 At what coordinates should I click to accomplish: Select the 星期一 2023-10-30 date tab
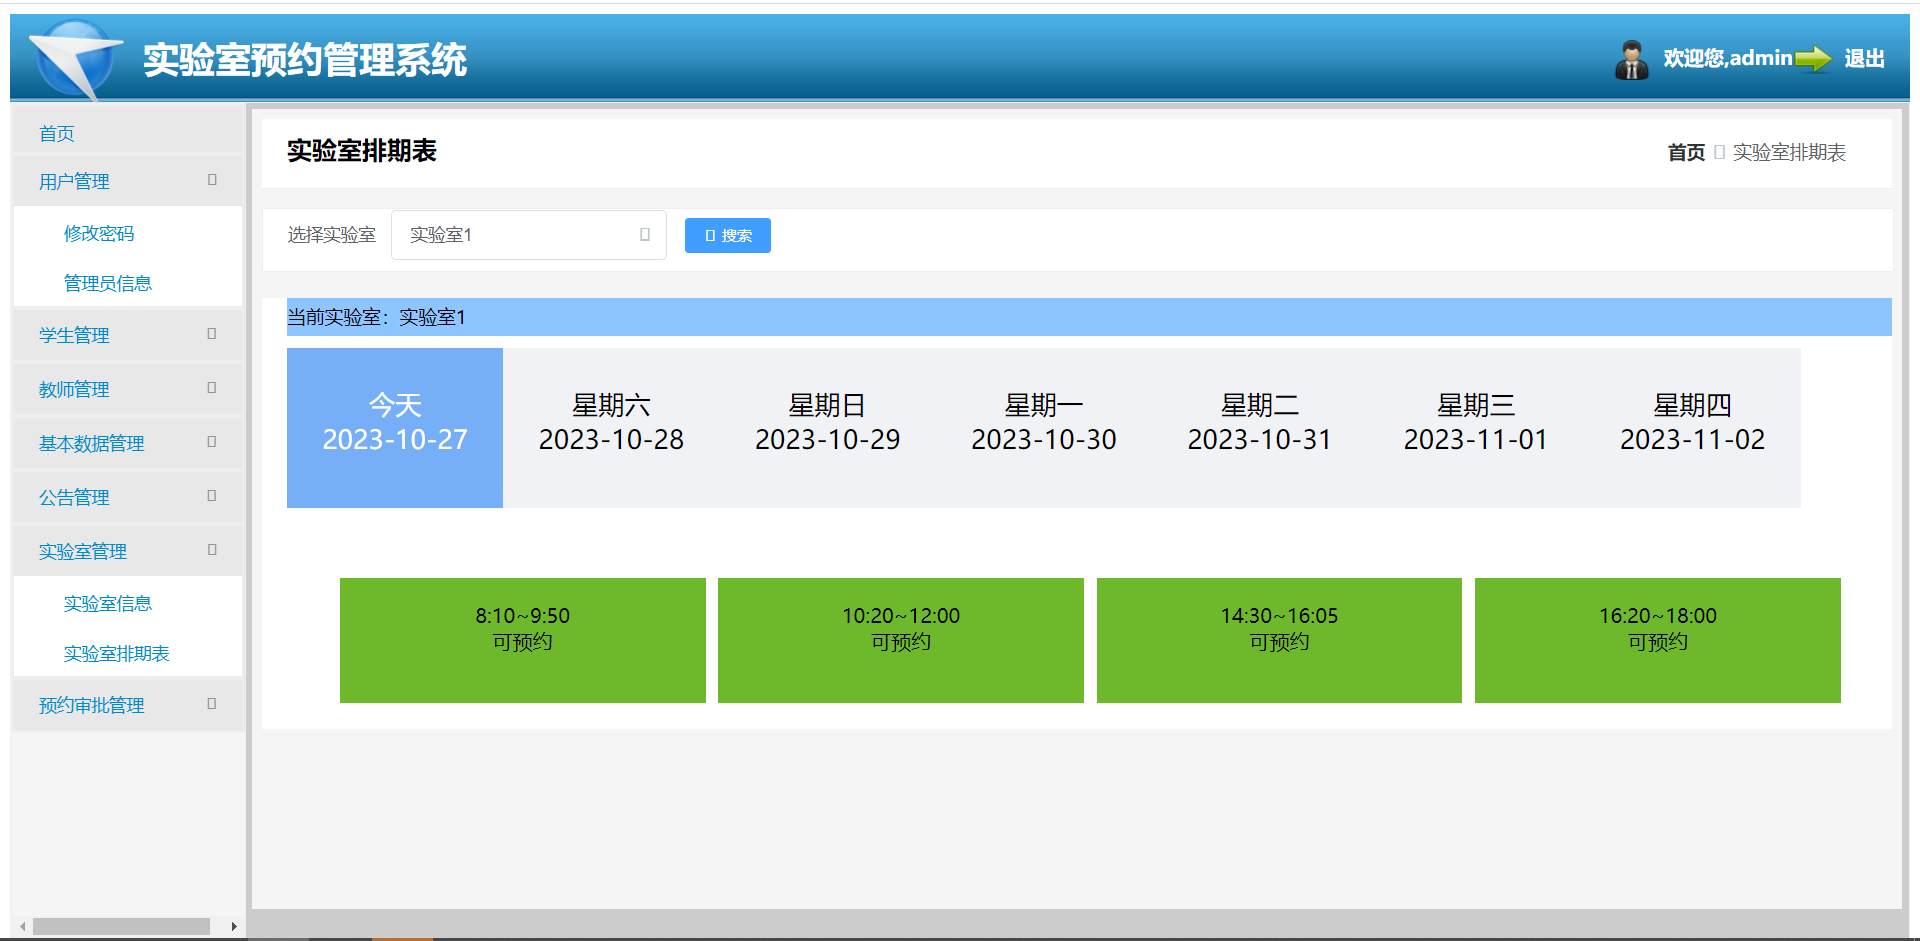coord(1043,428)
